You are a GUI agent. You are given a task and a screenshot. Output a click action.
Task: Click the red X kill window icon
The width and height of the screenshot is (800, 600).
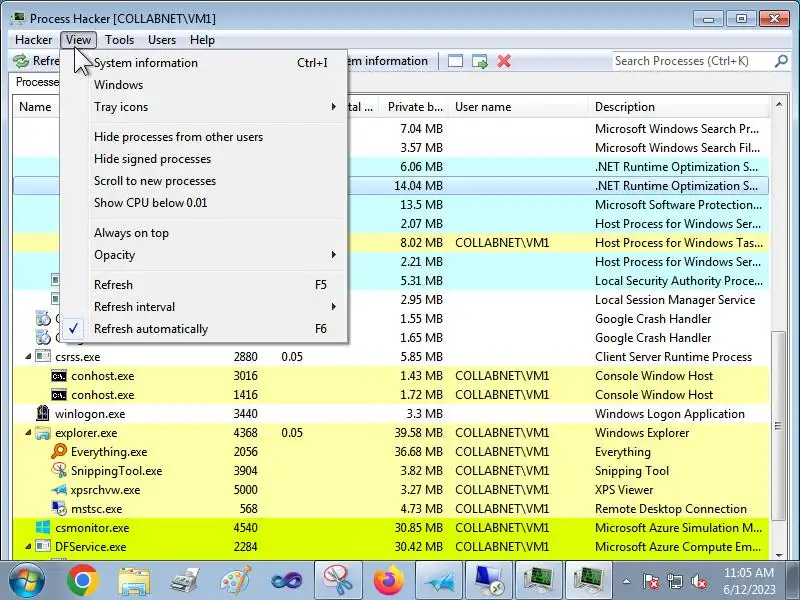(504, 61)
